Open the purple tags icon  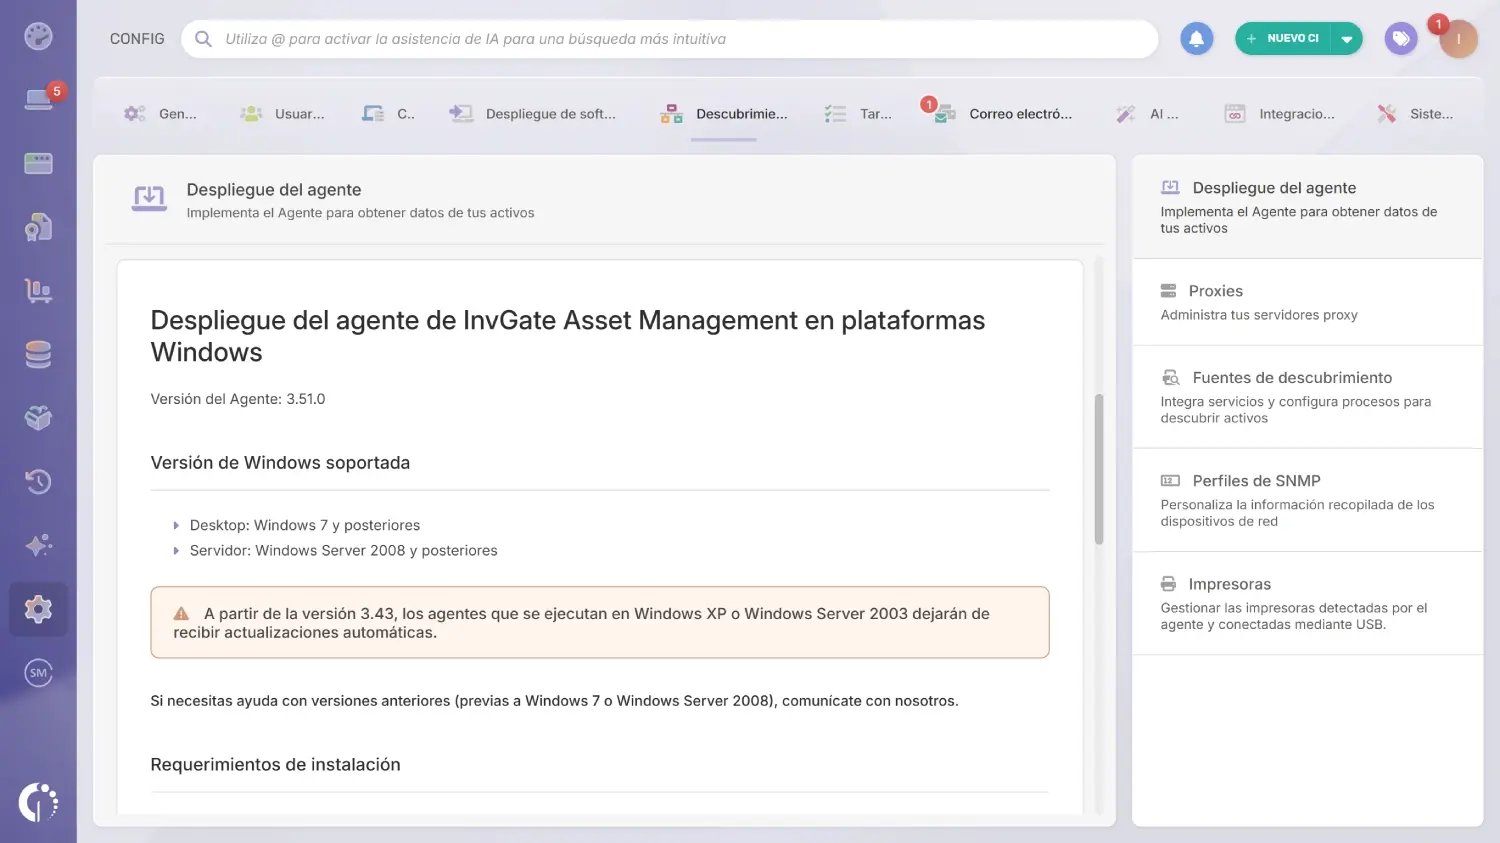click(1401, 39)
